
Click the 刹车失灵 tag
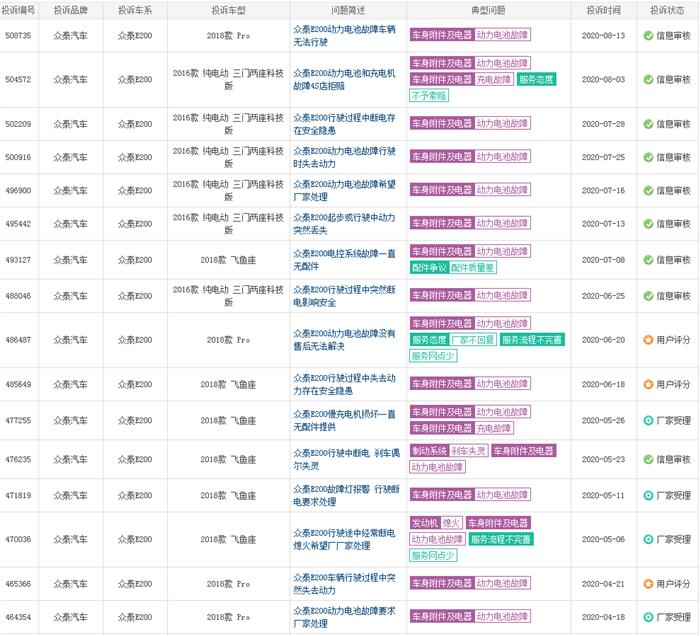pyautogui.click(x=468, y=451)
